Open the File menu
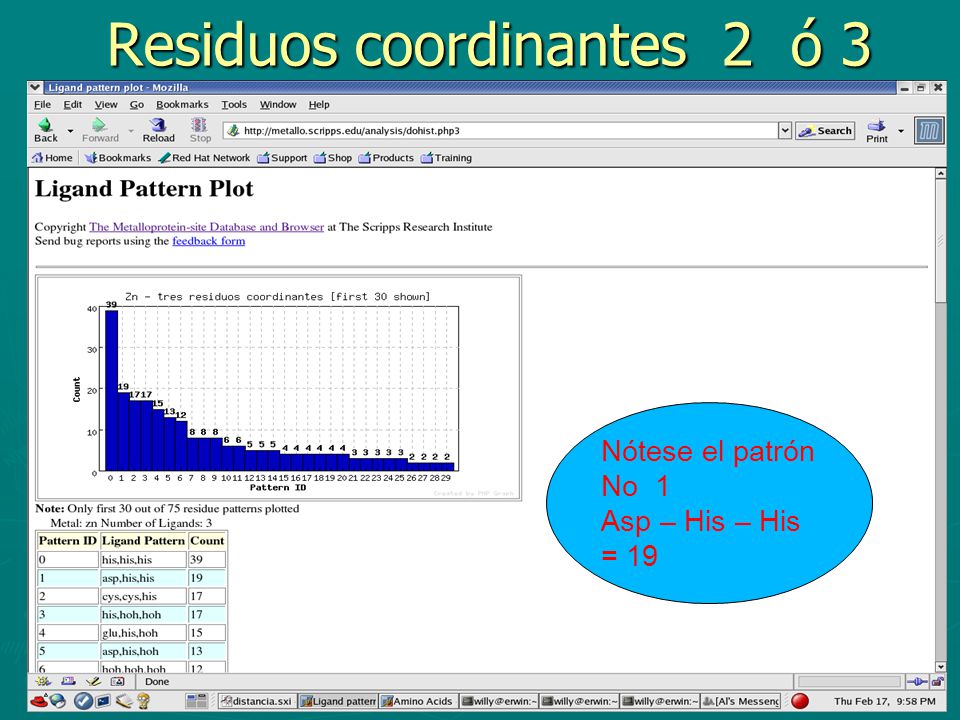The image size is (960, 720). [x=42, y=105]
